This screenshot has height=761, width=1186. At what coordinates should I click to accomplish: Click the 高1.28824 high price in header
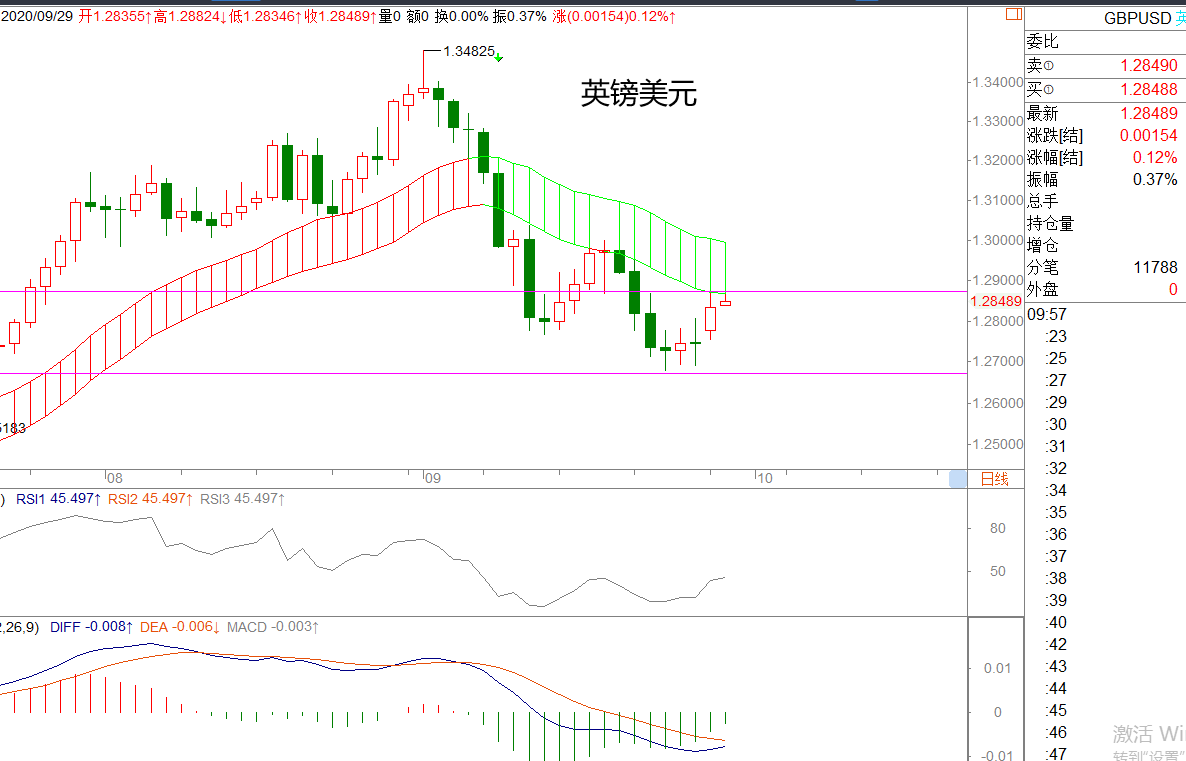tap(191, 16)
